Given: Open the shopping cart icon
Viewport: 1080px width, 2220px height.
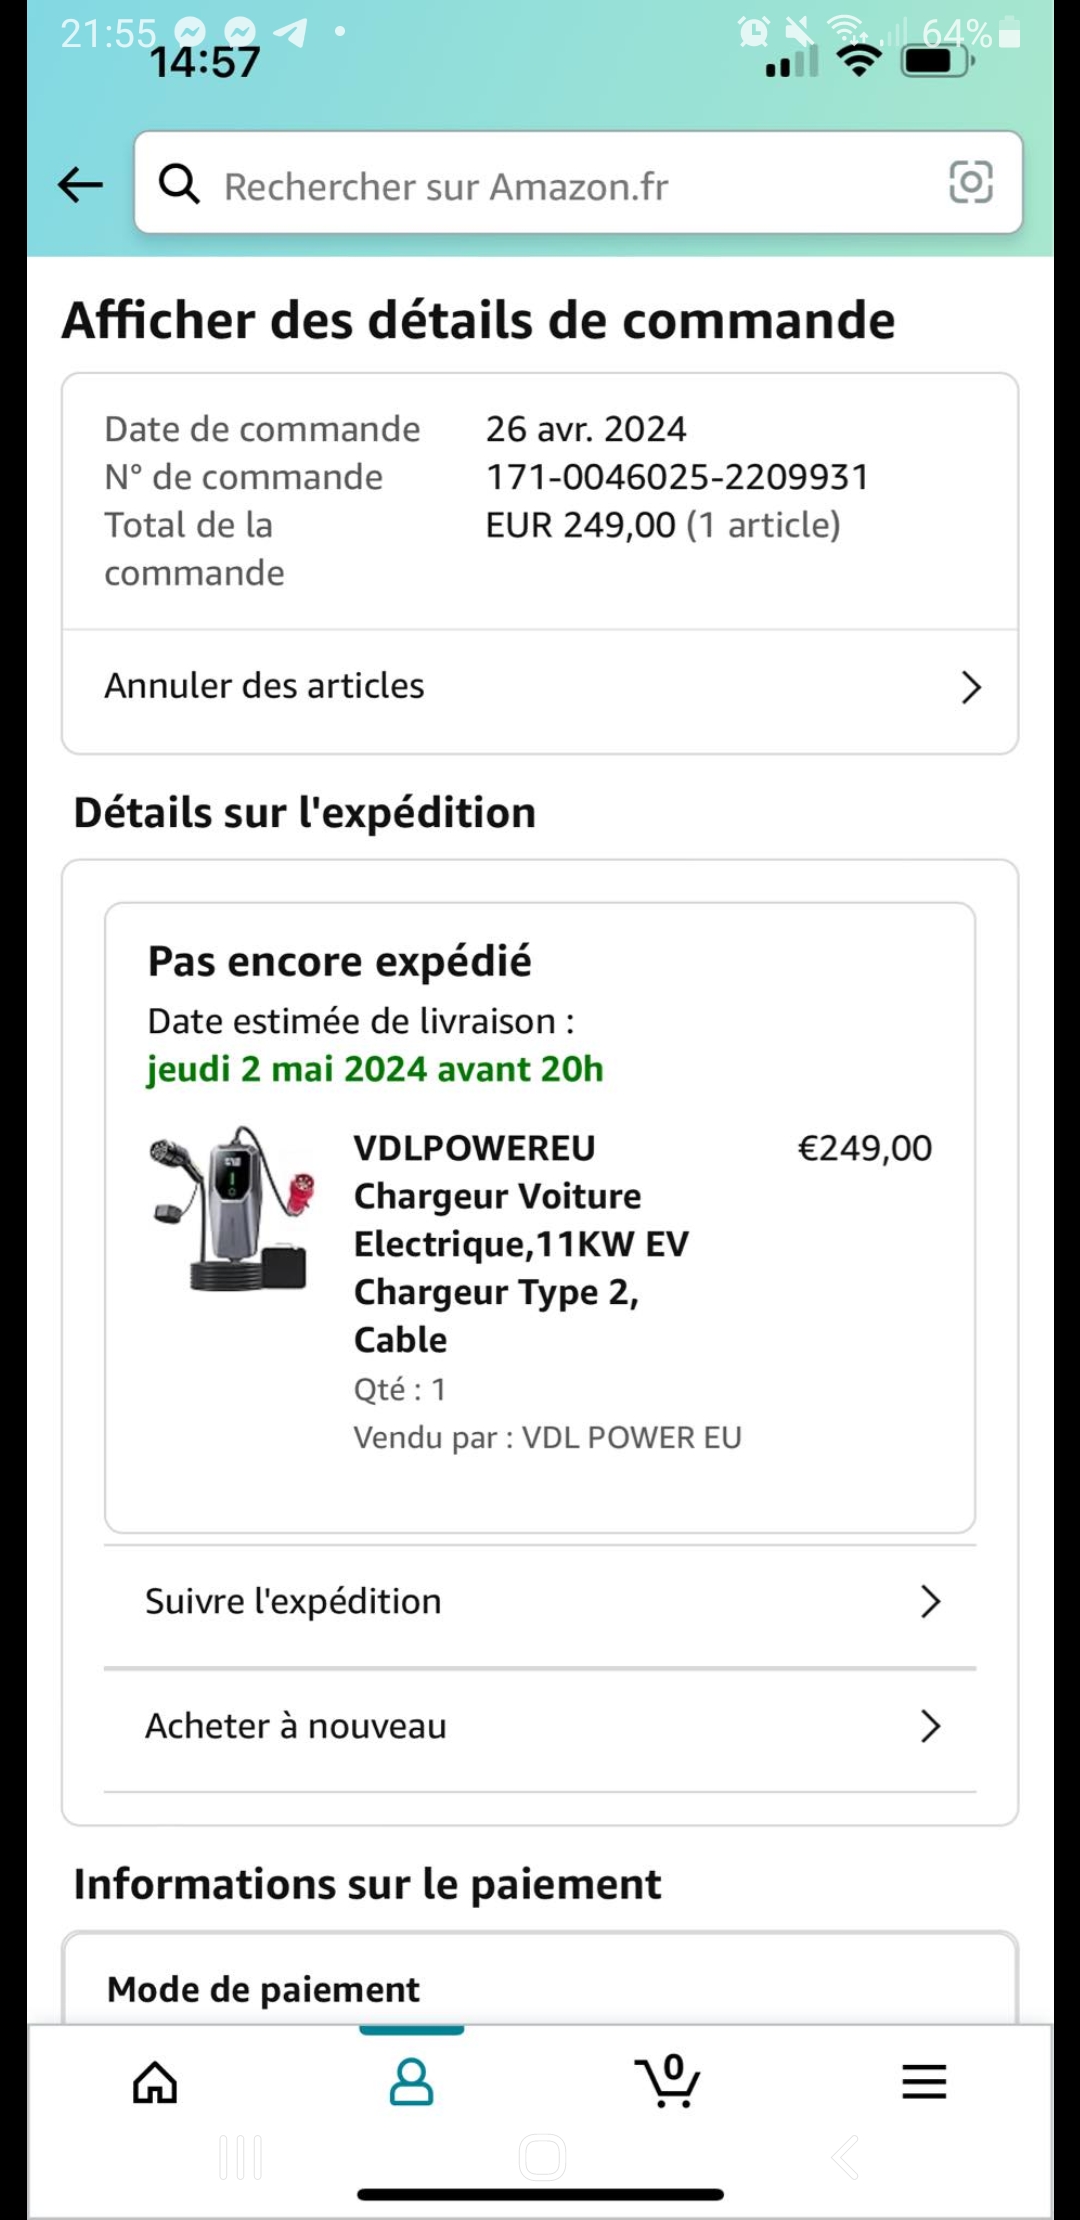Looking at the screenshot, I should coord(668,2081).
